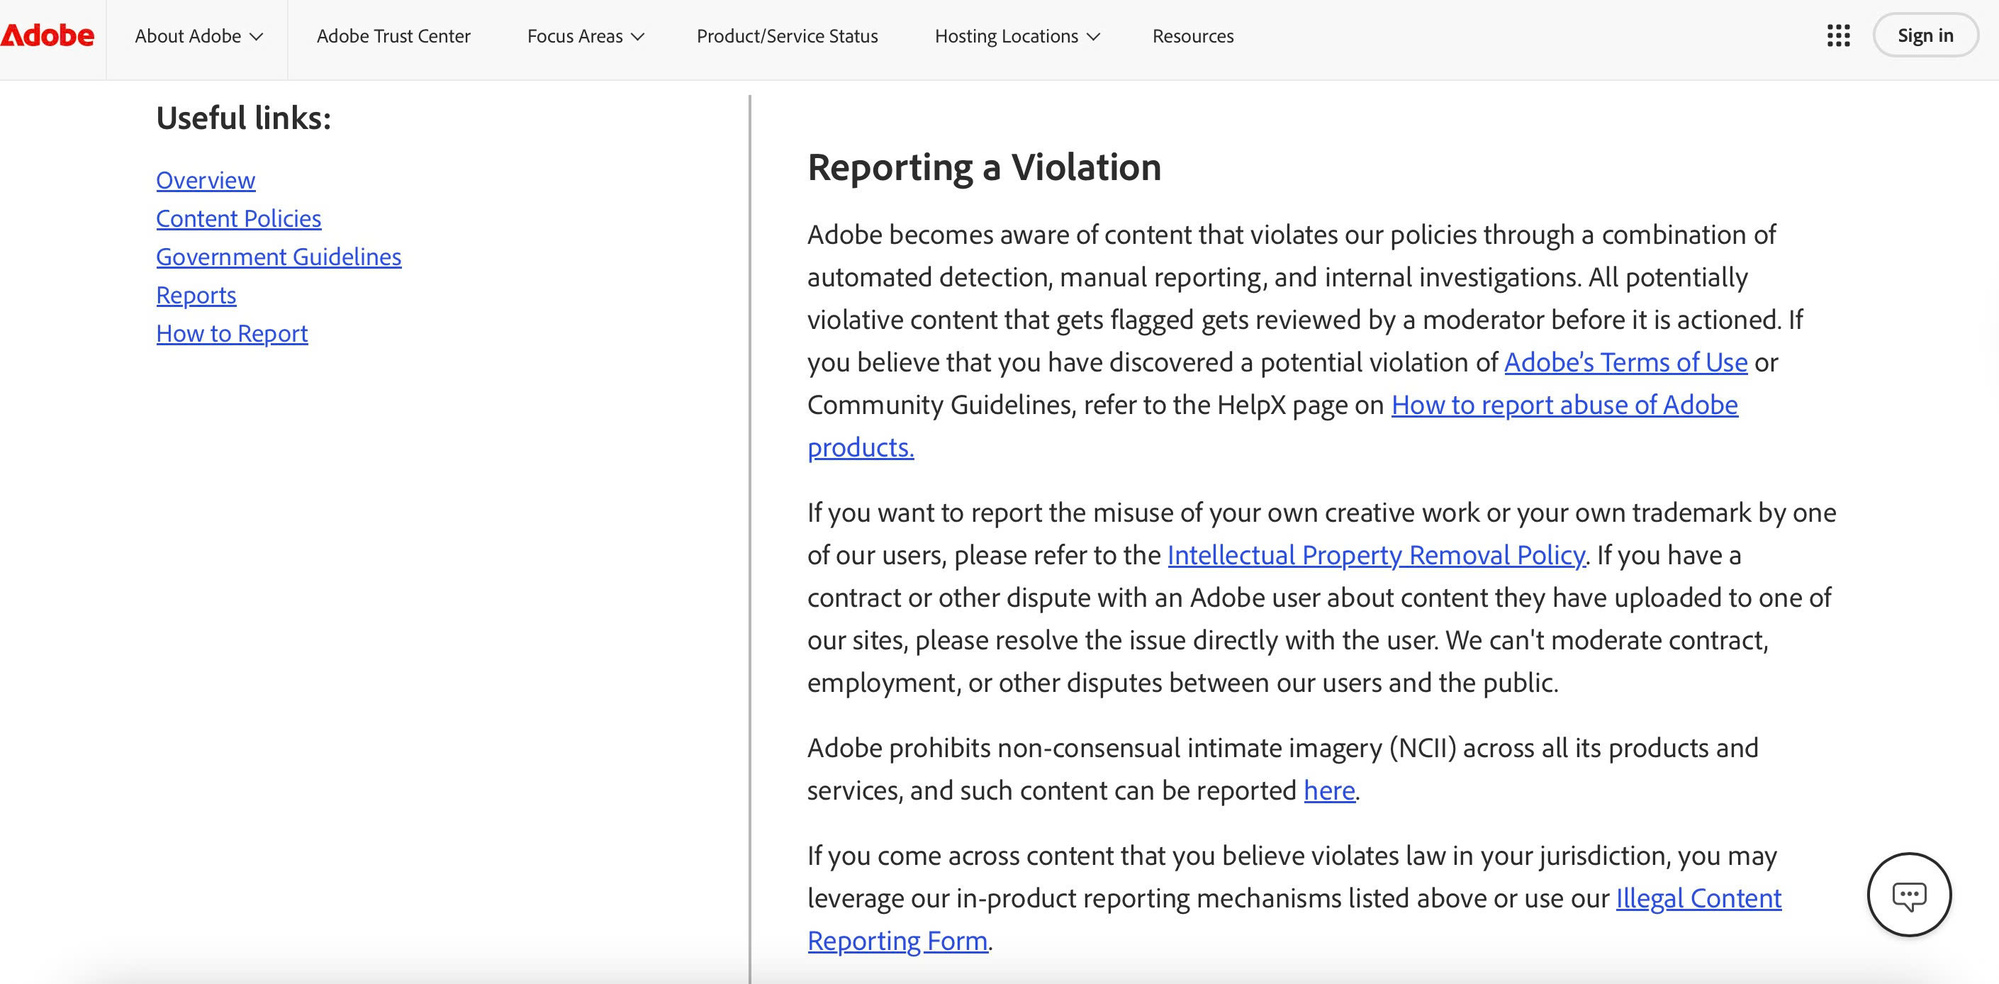Open Product/Service Status page

(787, 36)
